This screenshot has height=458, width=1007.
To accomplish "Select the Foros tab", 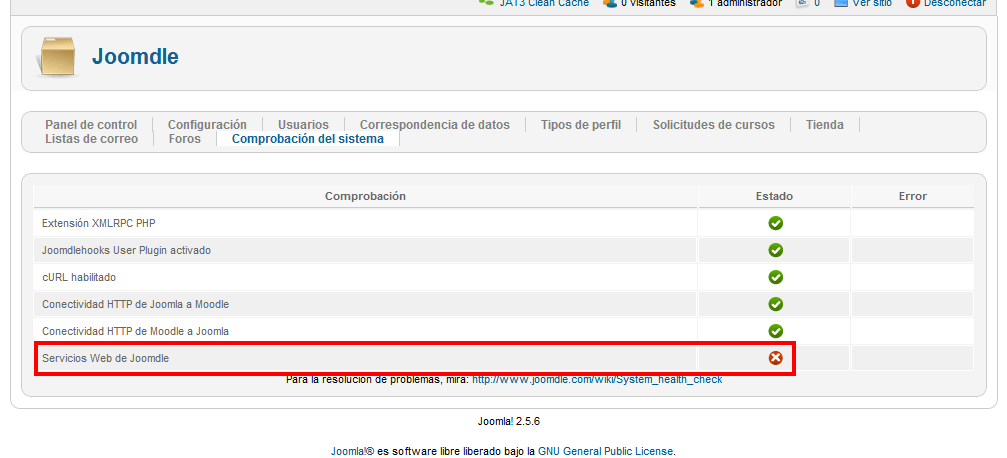I will [184, 139].
